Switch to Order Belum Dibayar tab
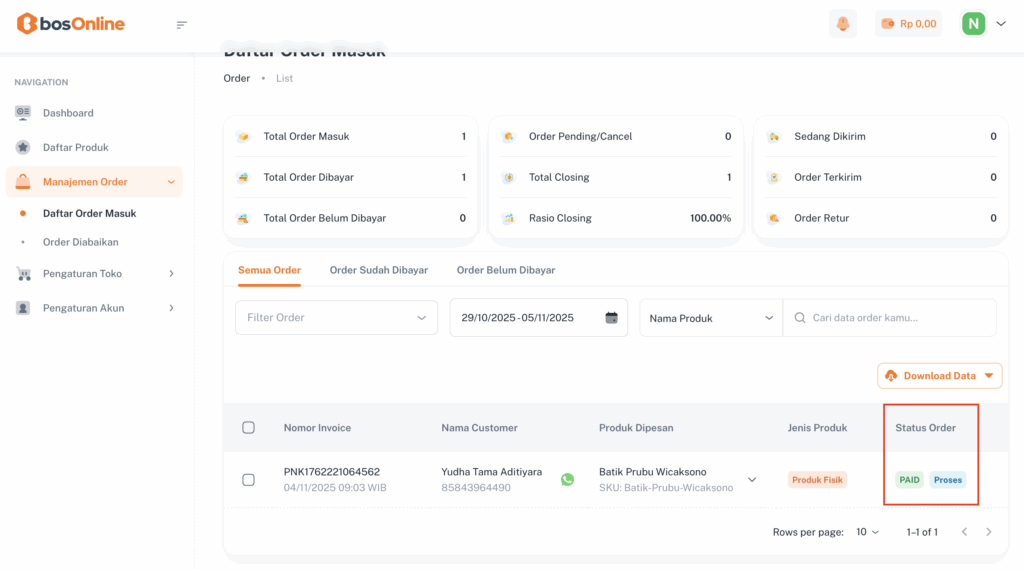This screenshot has width=1024, height=570. tap(505, 270)
